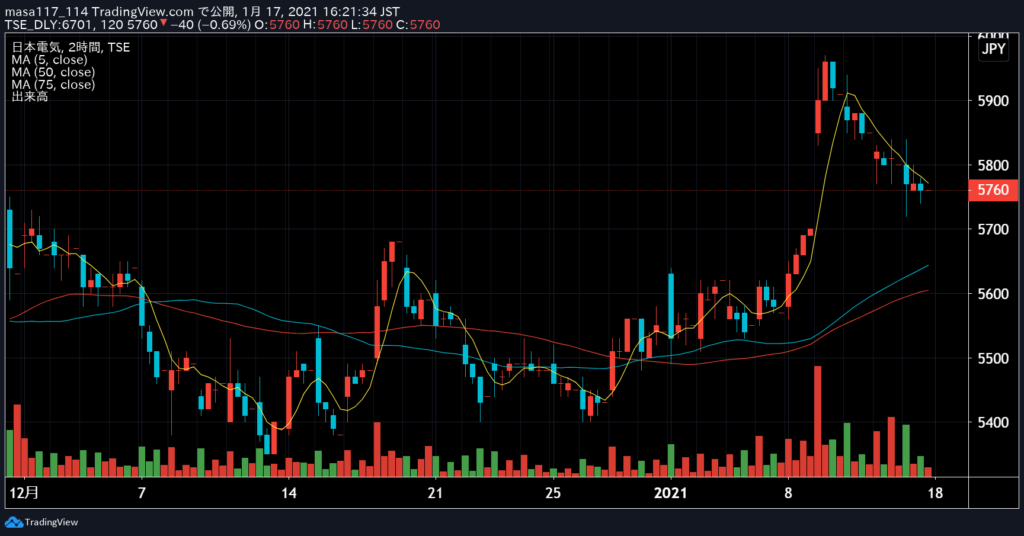Viewport: 1024px width, 536px height.
Task: Click the 18 date axis label
Action: click(x=935, y=493)
